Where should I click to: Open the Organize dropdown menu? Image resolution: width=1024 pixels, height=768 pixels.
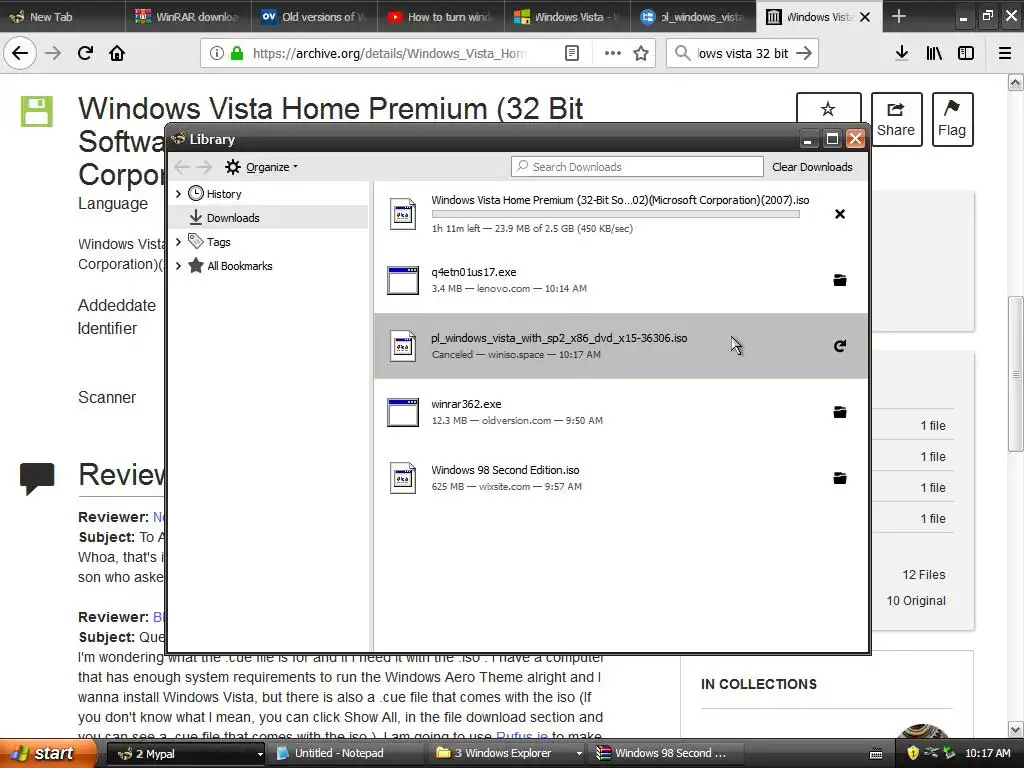[272, 167]
